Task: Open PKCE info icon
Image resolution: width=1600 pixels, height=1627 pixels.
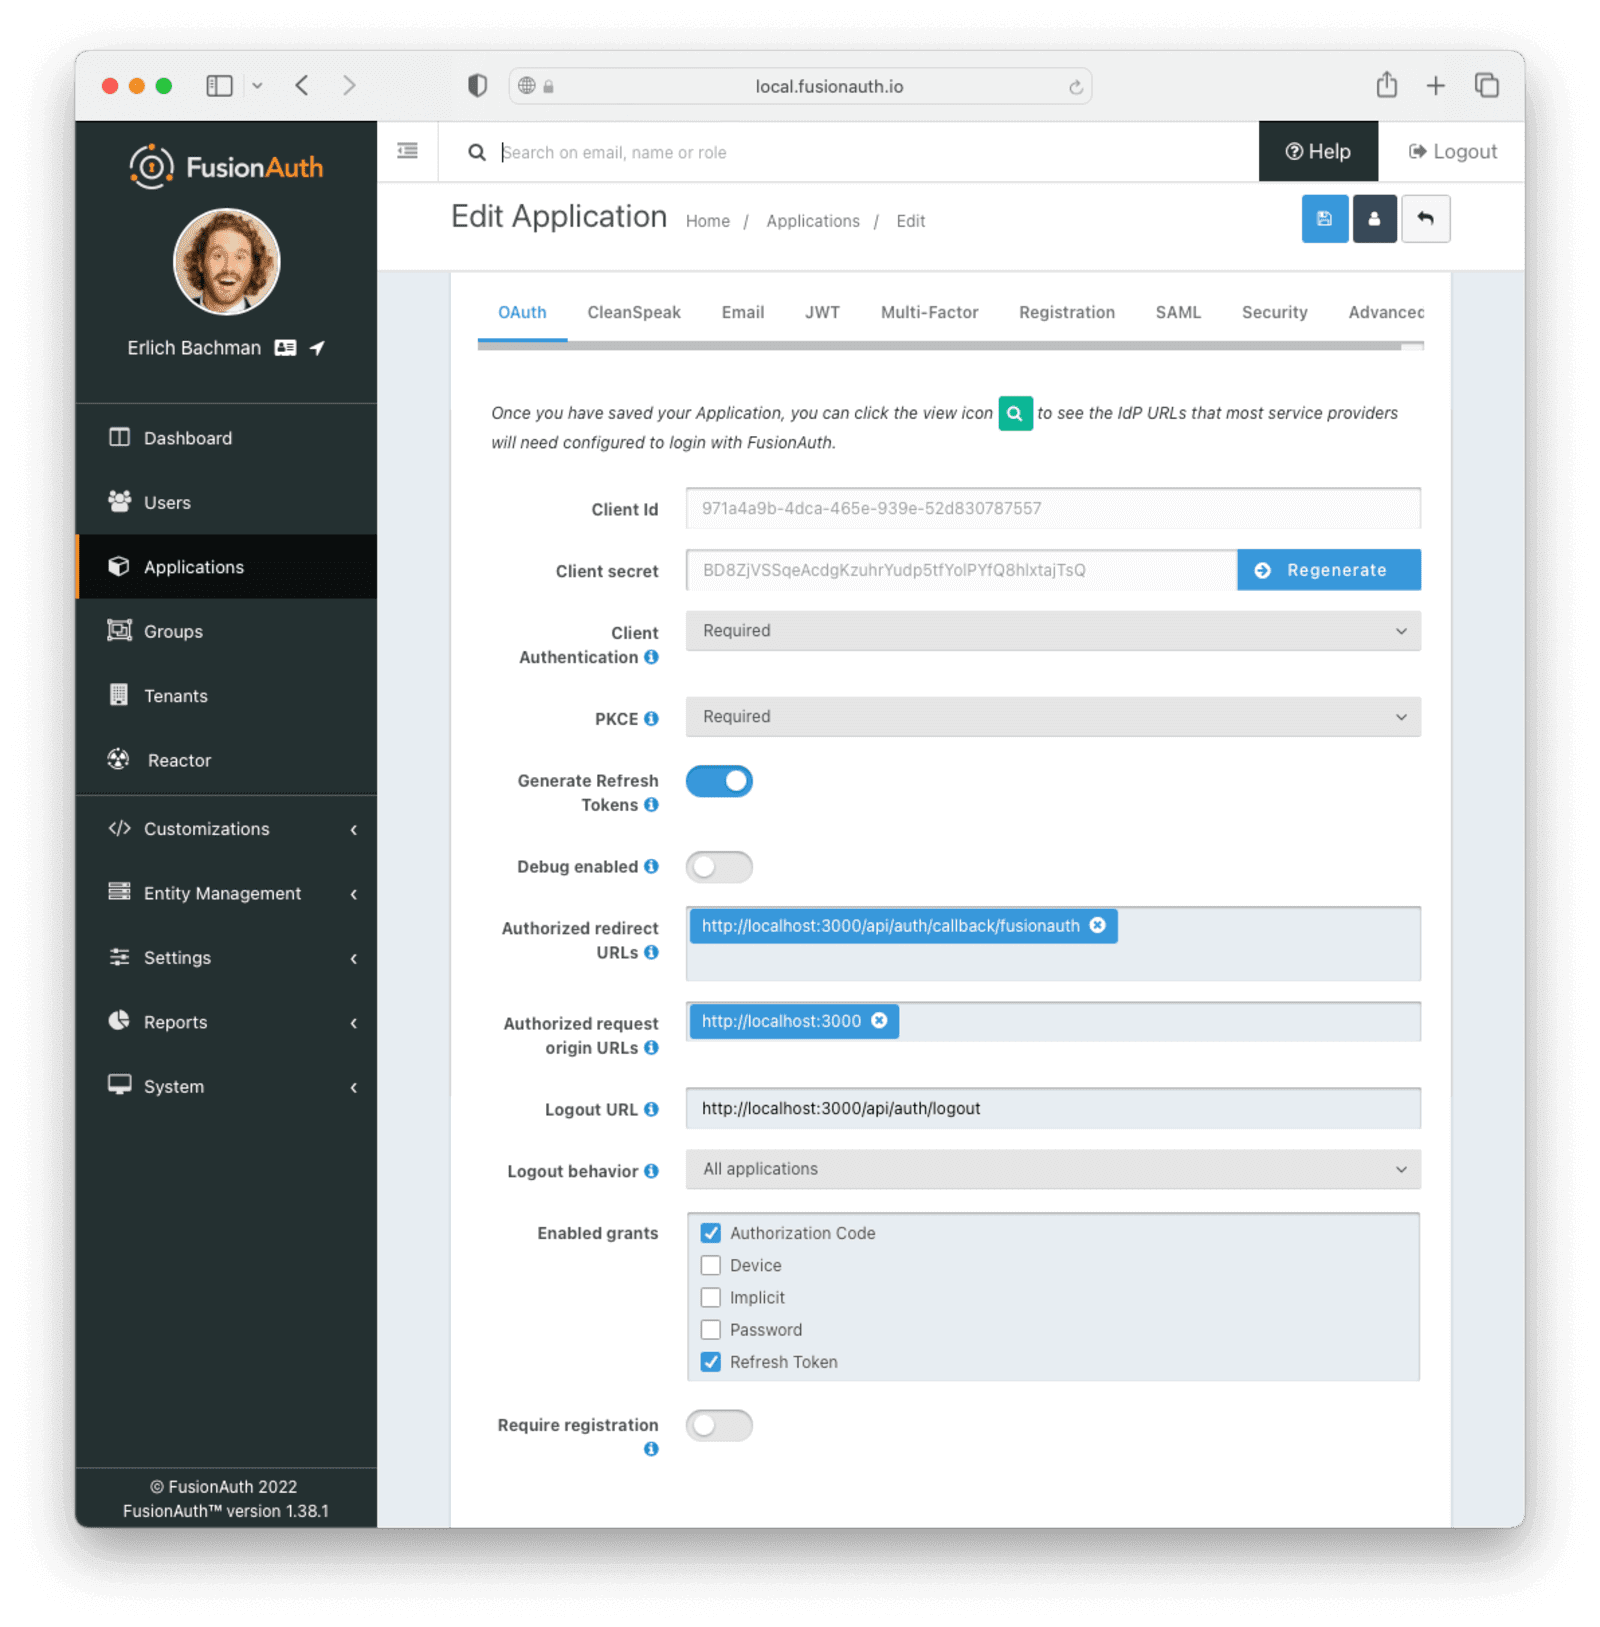Action: point(651,719)
